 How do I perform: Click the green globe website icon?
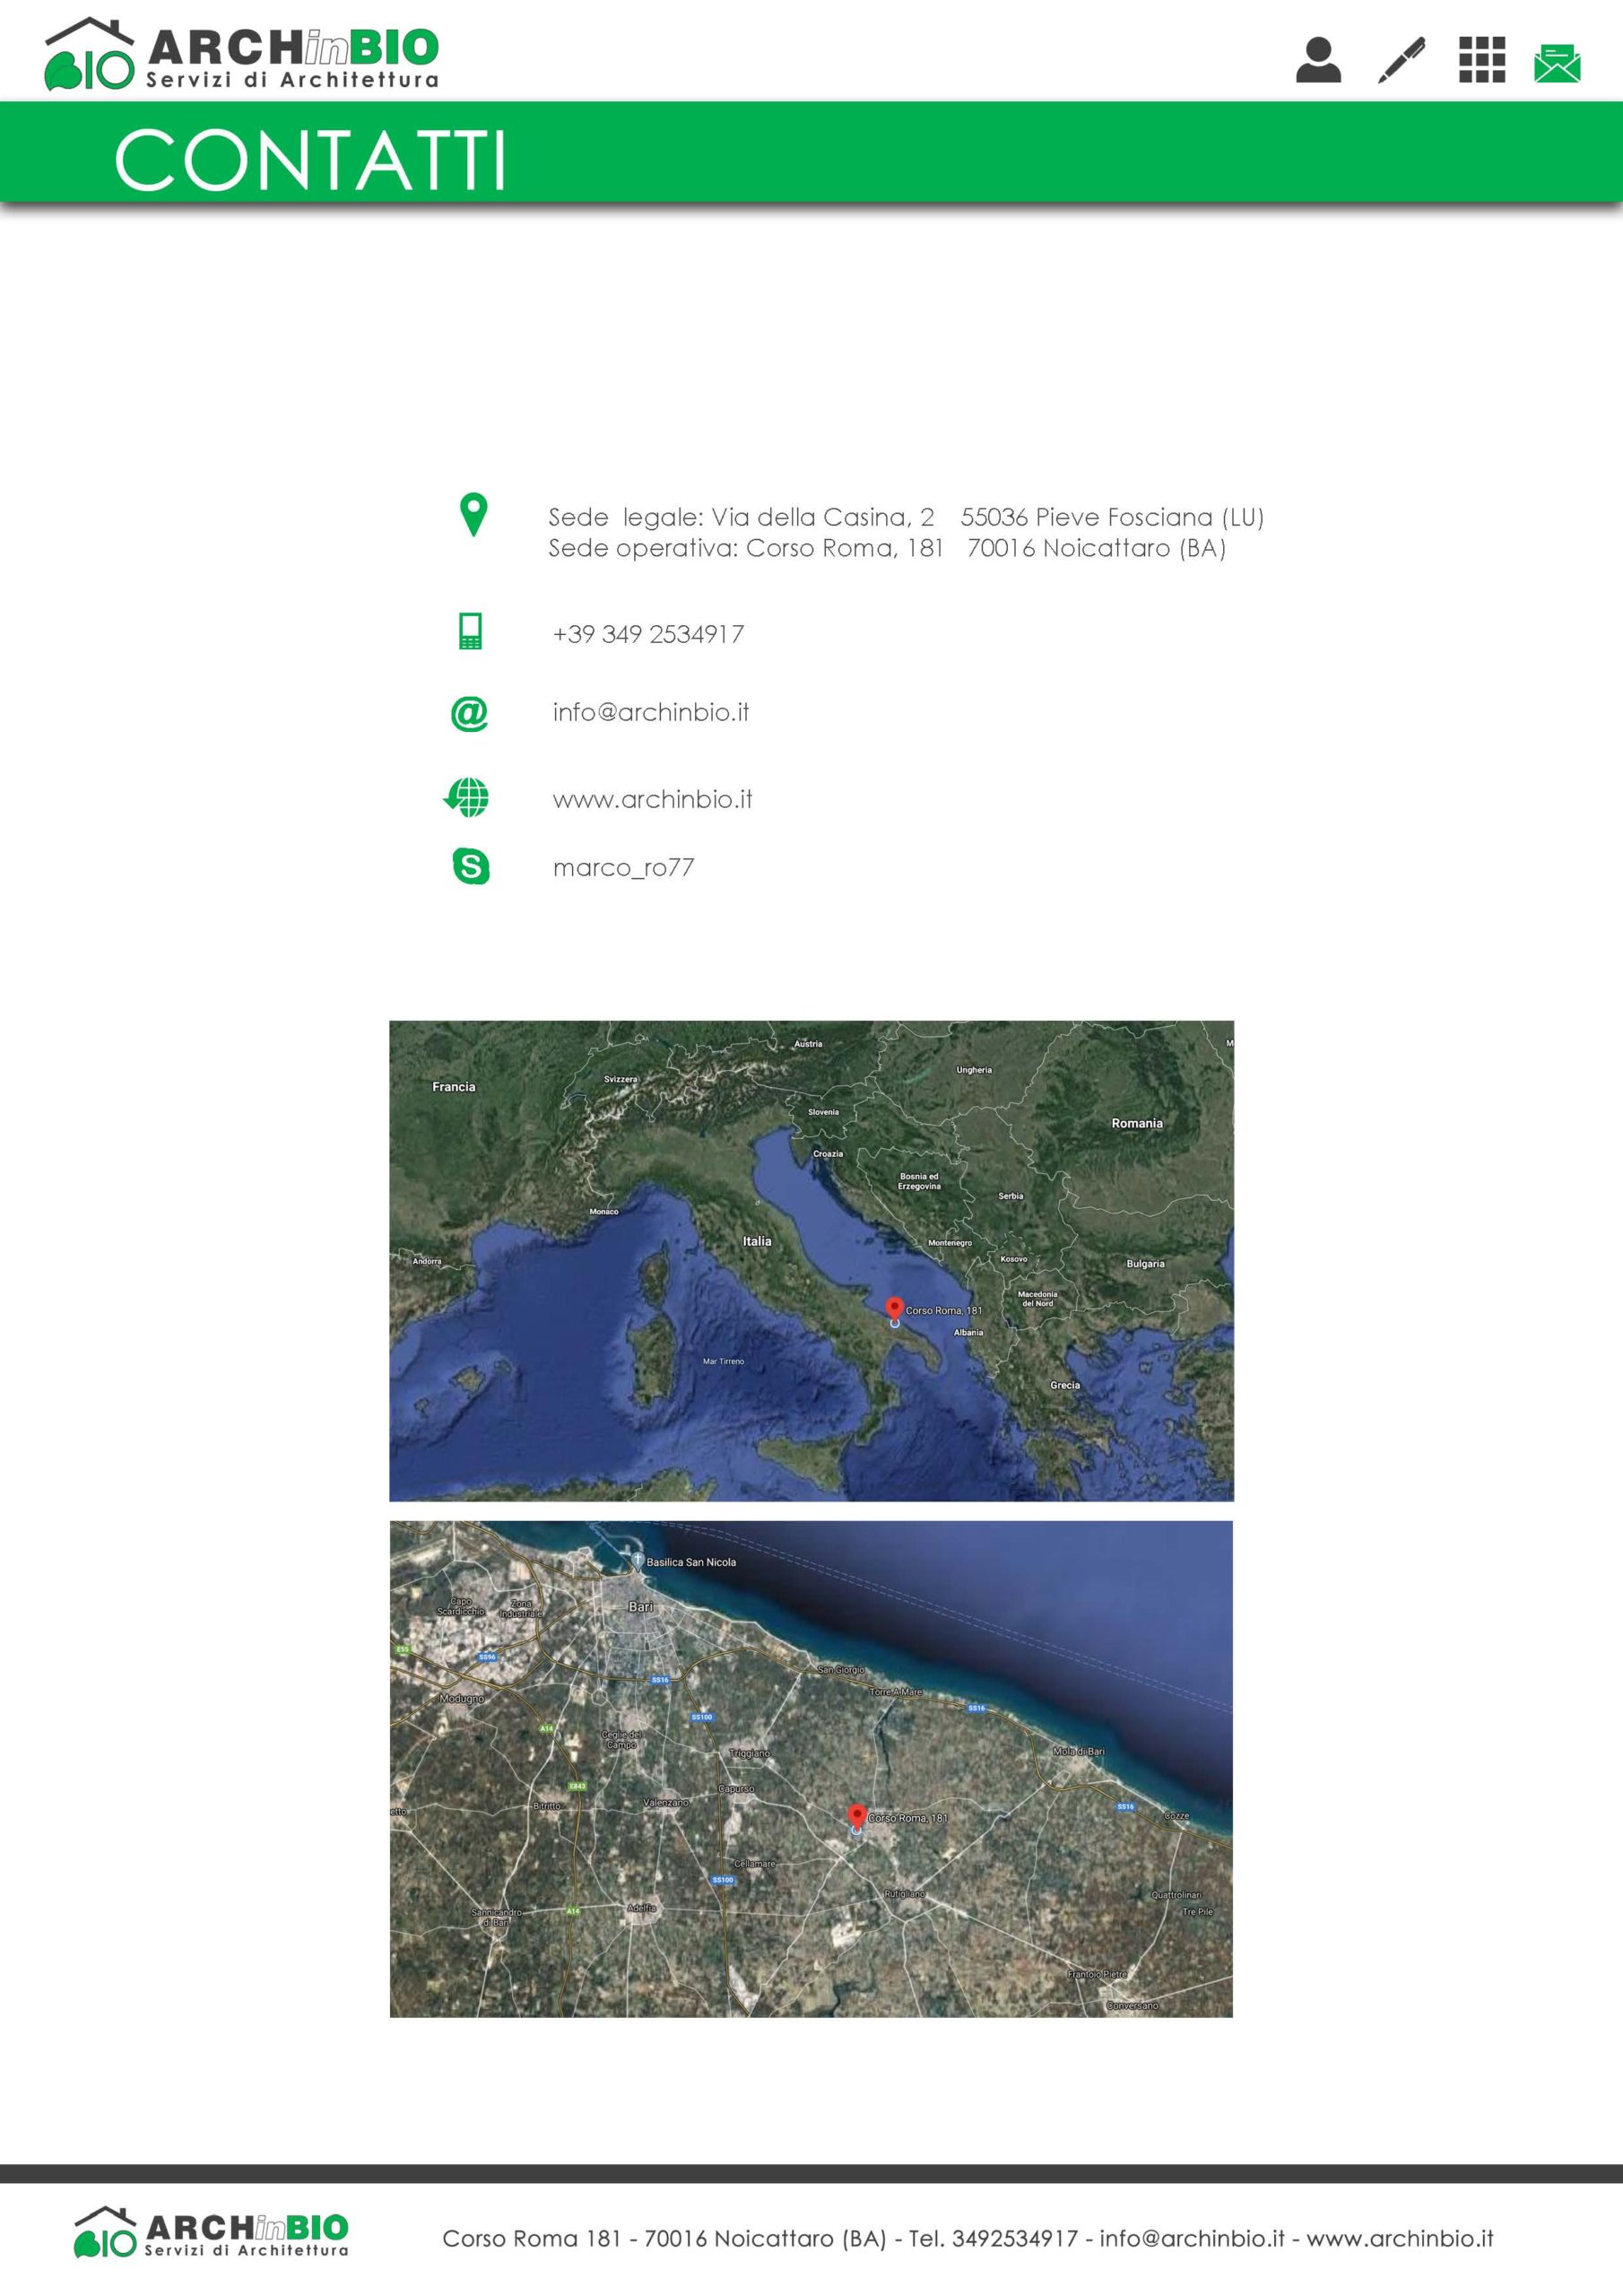(467, 798)
